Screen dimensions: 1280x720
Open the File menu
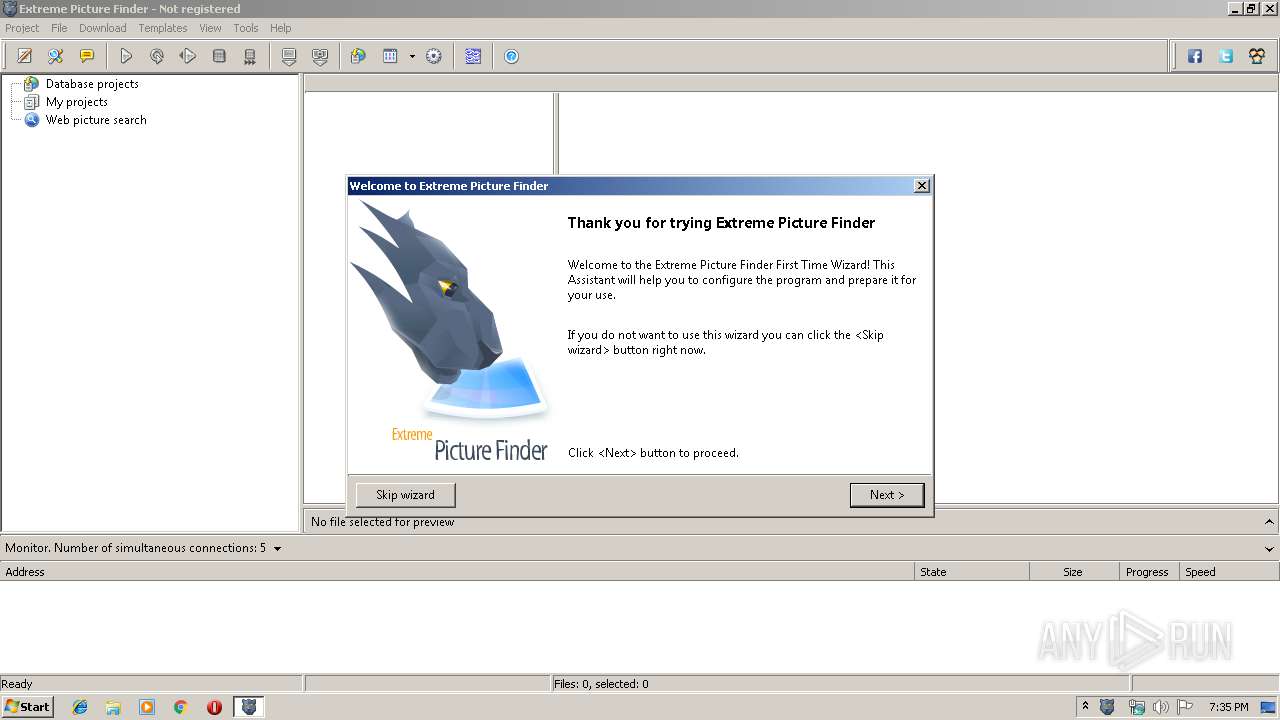click(59, 28)
